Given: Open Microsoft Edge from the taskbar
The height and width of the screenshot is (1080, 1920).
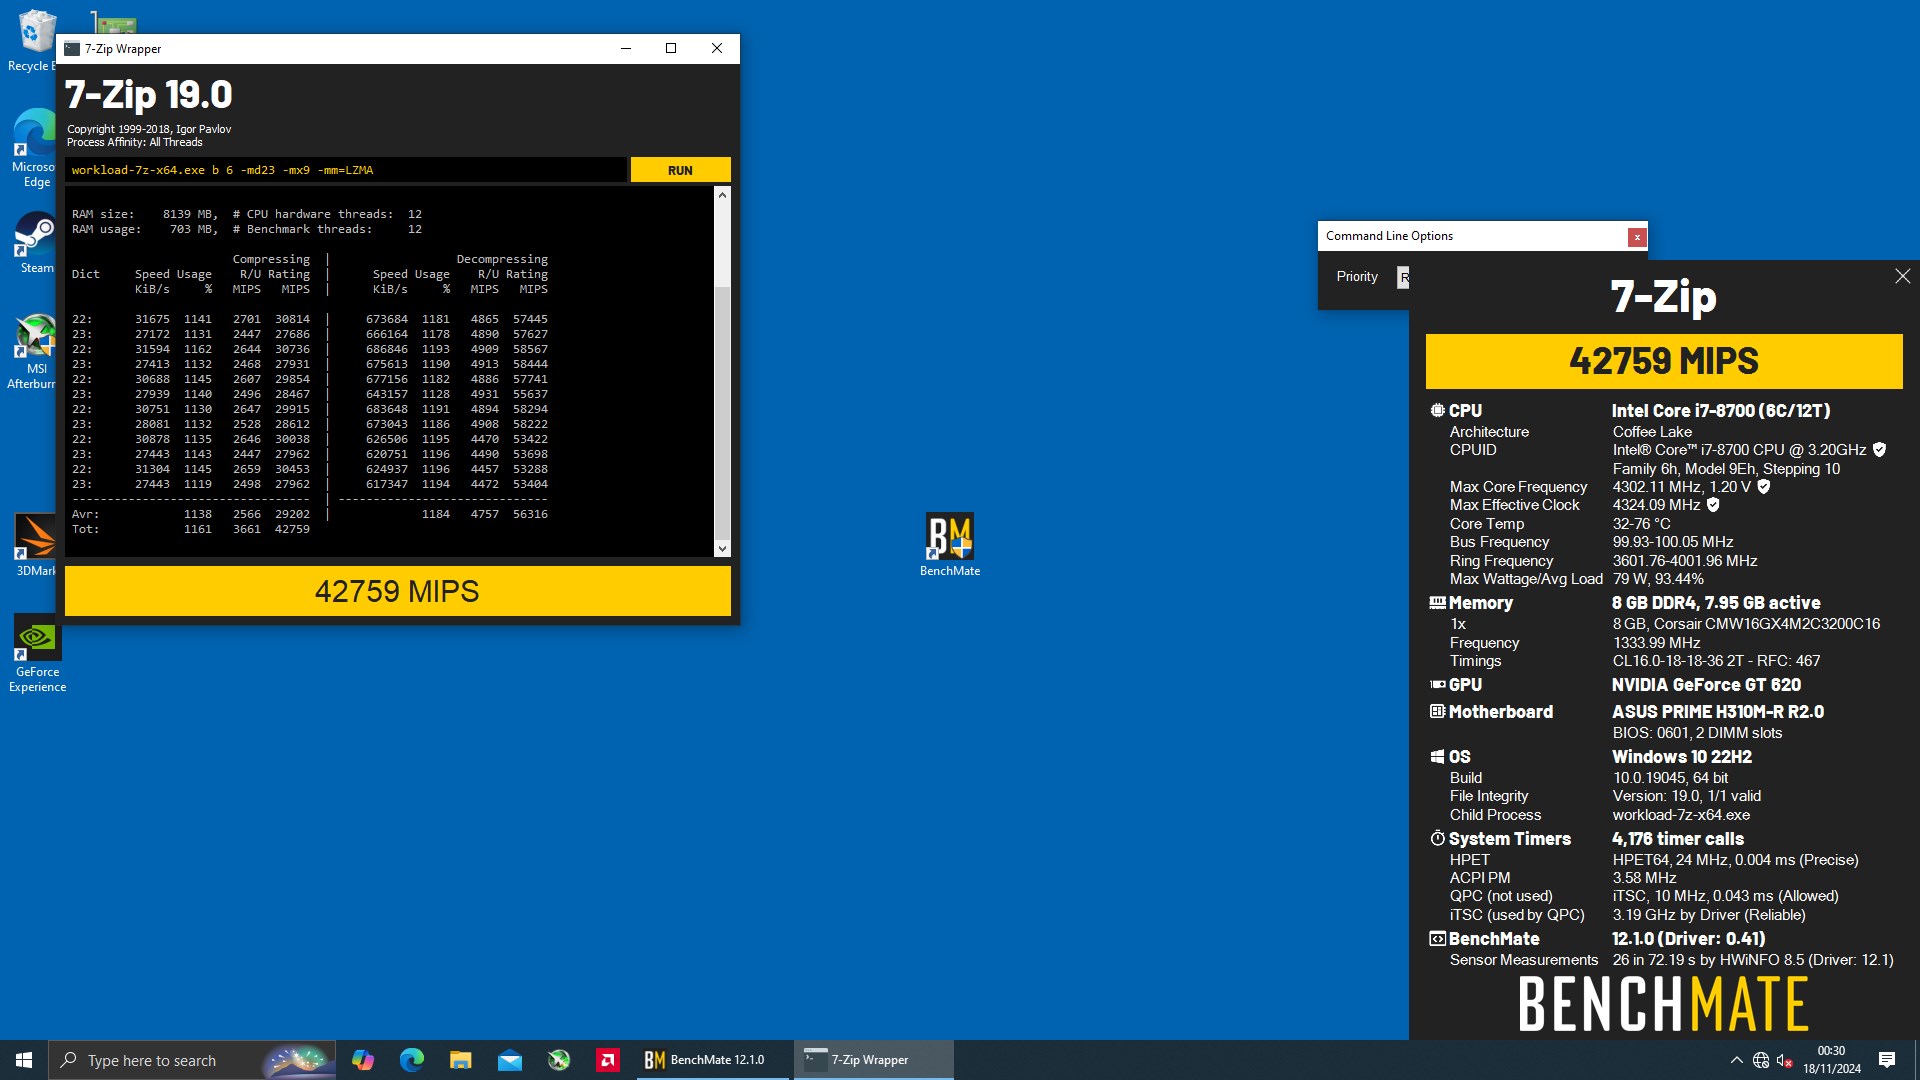Looking at the screenshot, I should coord(411,1060).
